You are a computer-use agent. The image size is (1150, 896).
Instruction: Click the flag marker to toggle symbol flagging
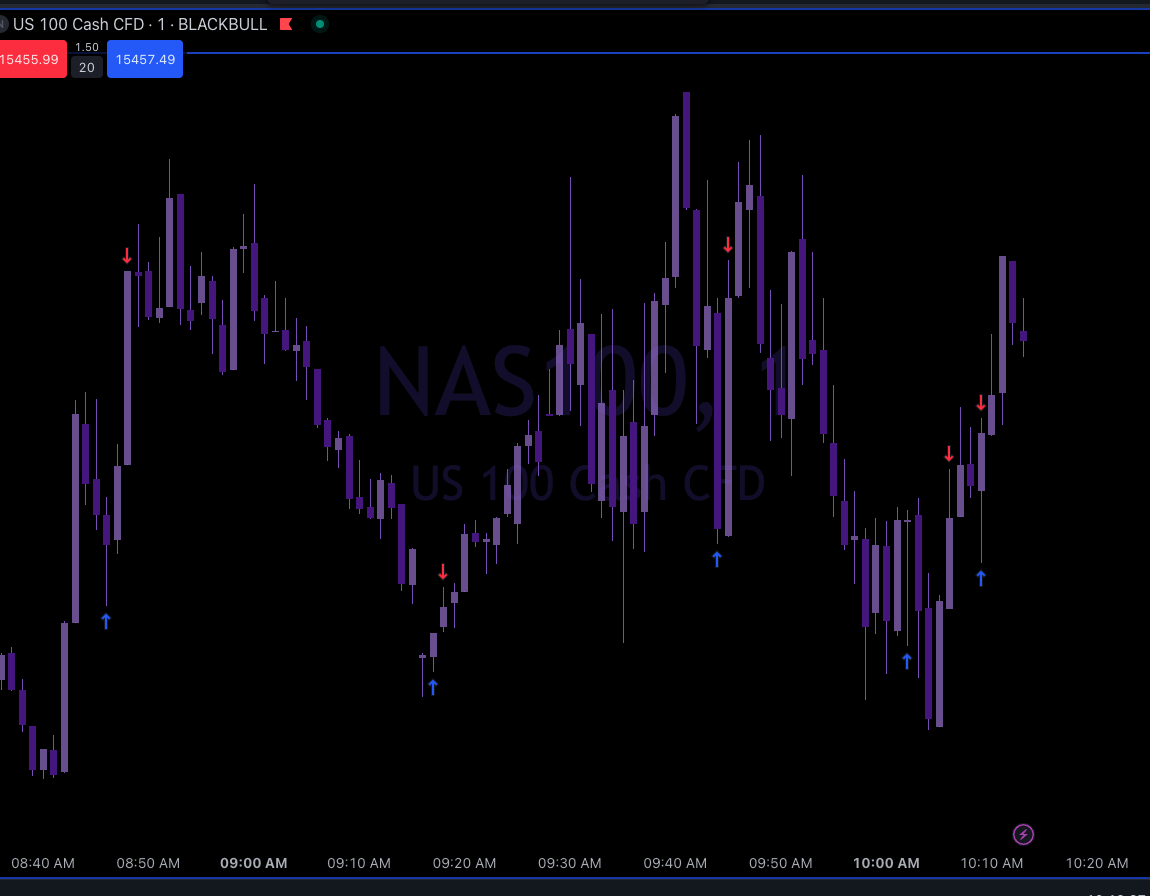[286, 24]
